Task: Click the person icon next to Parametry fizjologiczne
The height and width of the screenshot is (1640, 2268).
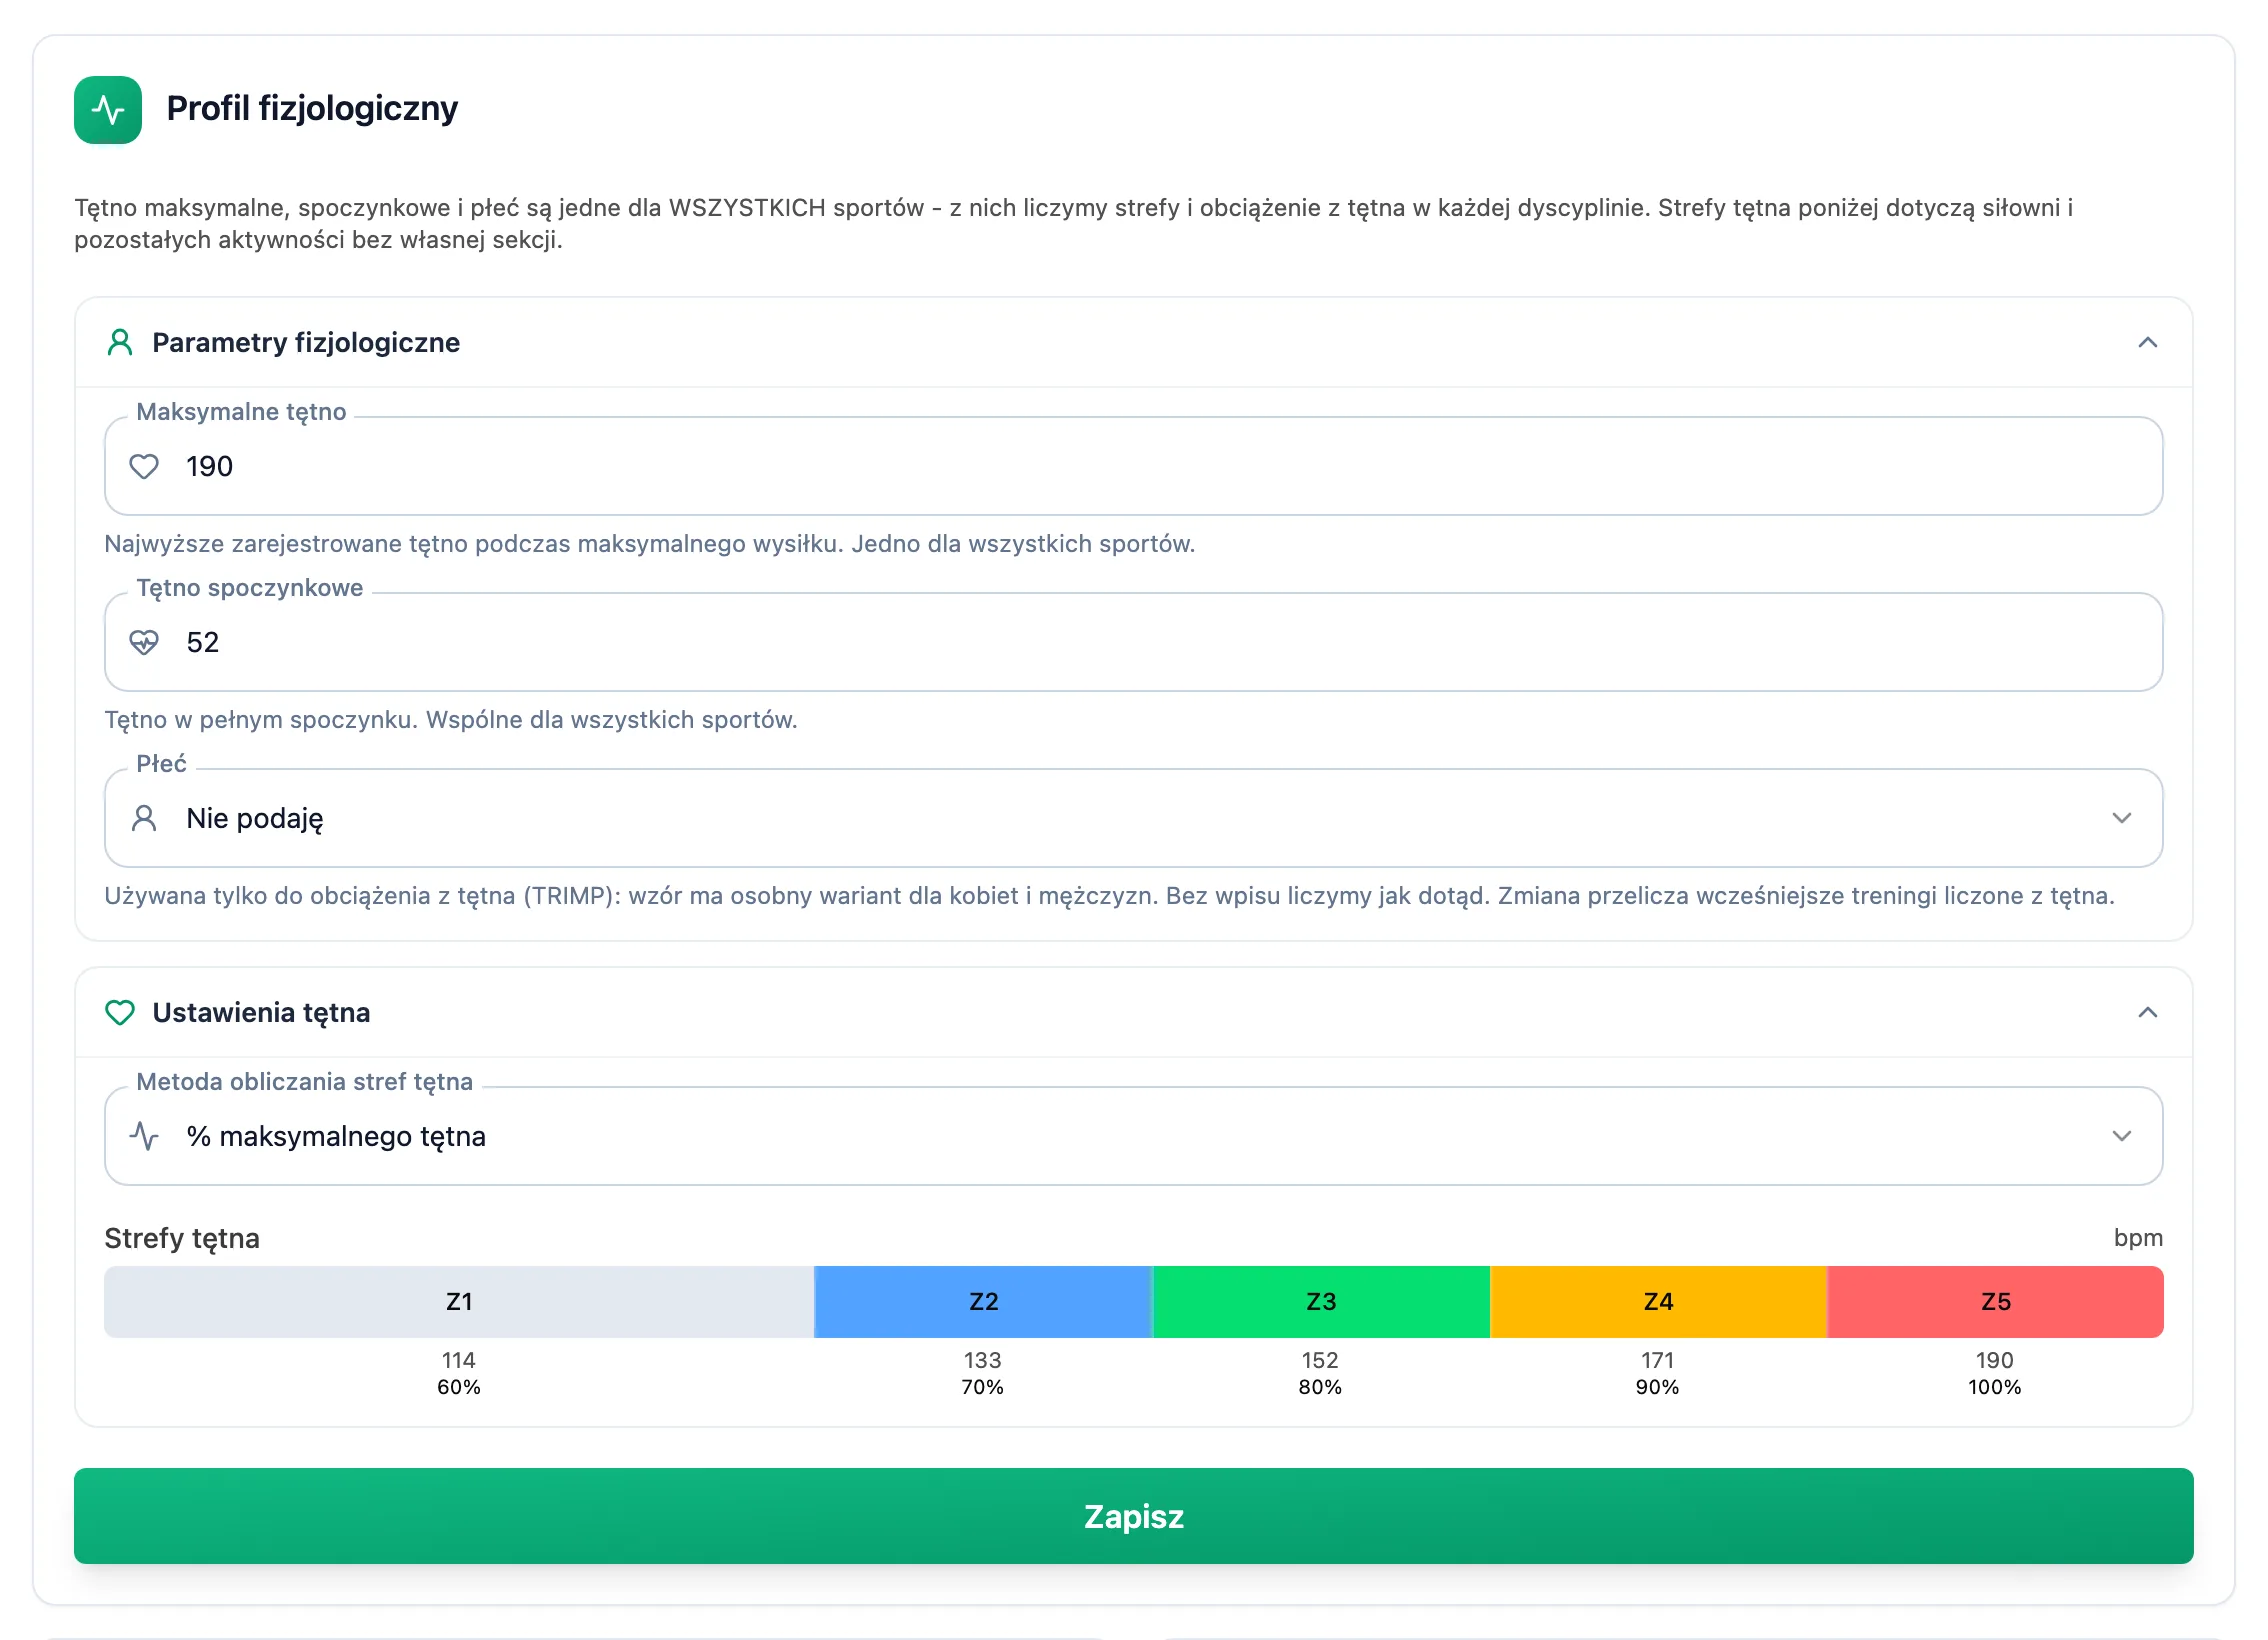Action: point(120,343)
